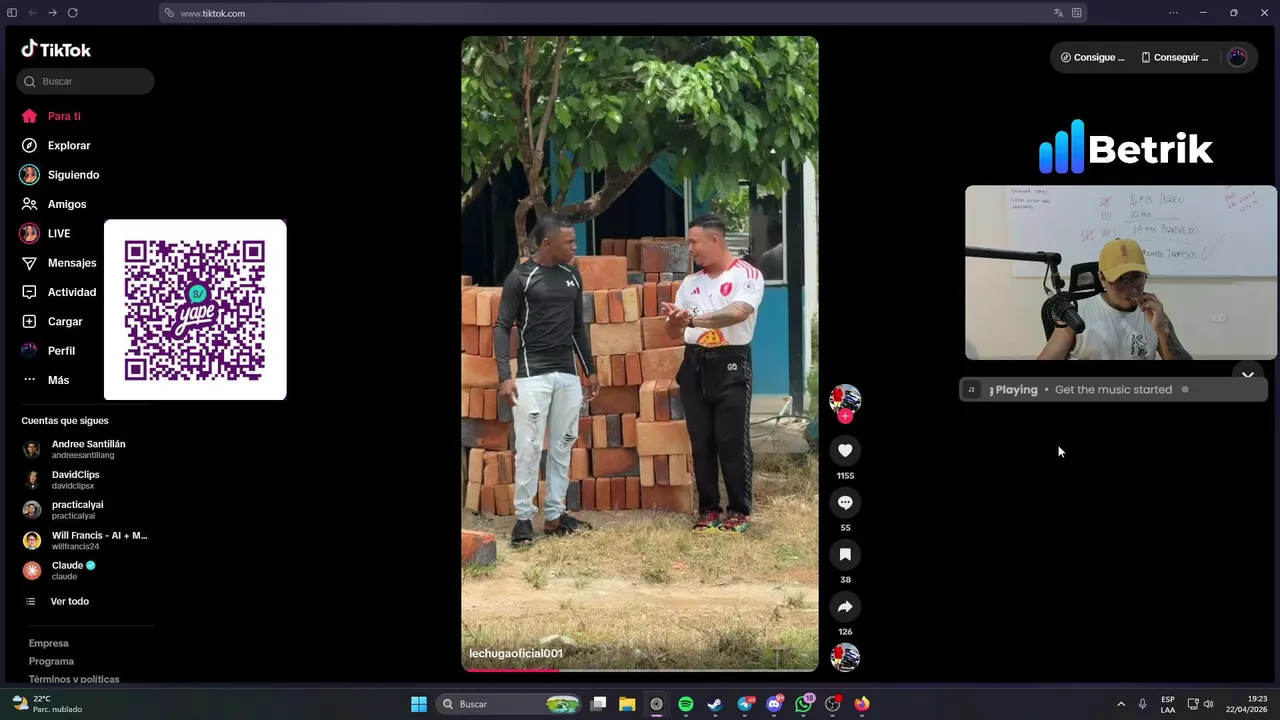1280x720 pixels.
Task: Open File Explorer from taskbar
Action: [627, 704]
